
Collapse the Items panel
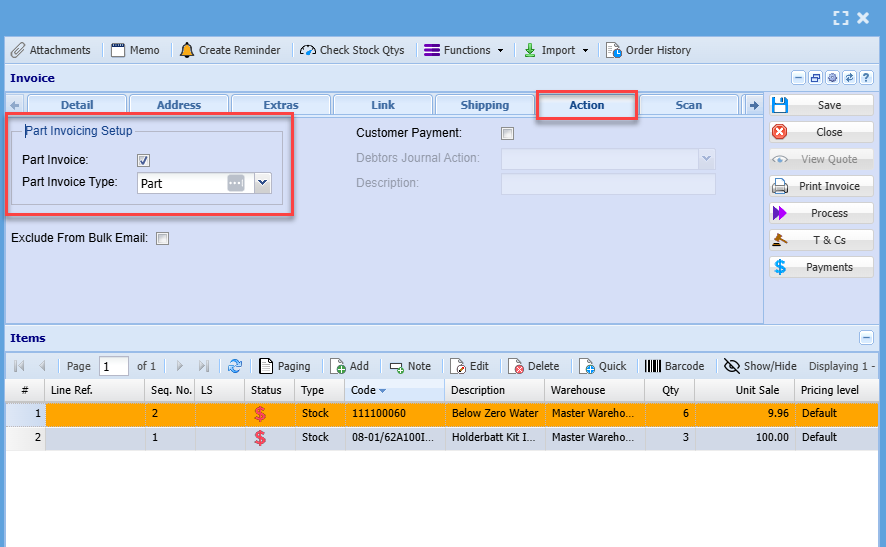coord(866,338)
